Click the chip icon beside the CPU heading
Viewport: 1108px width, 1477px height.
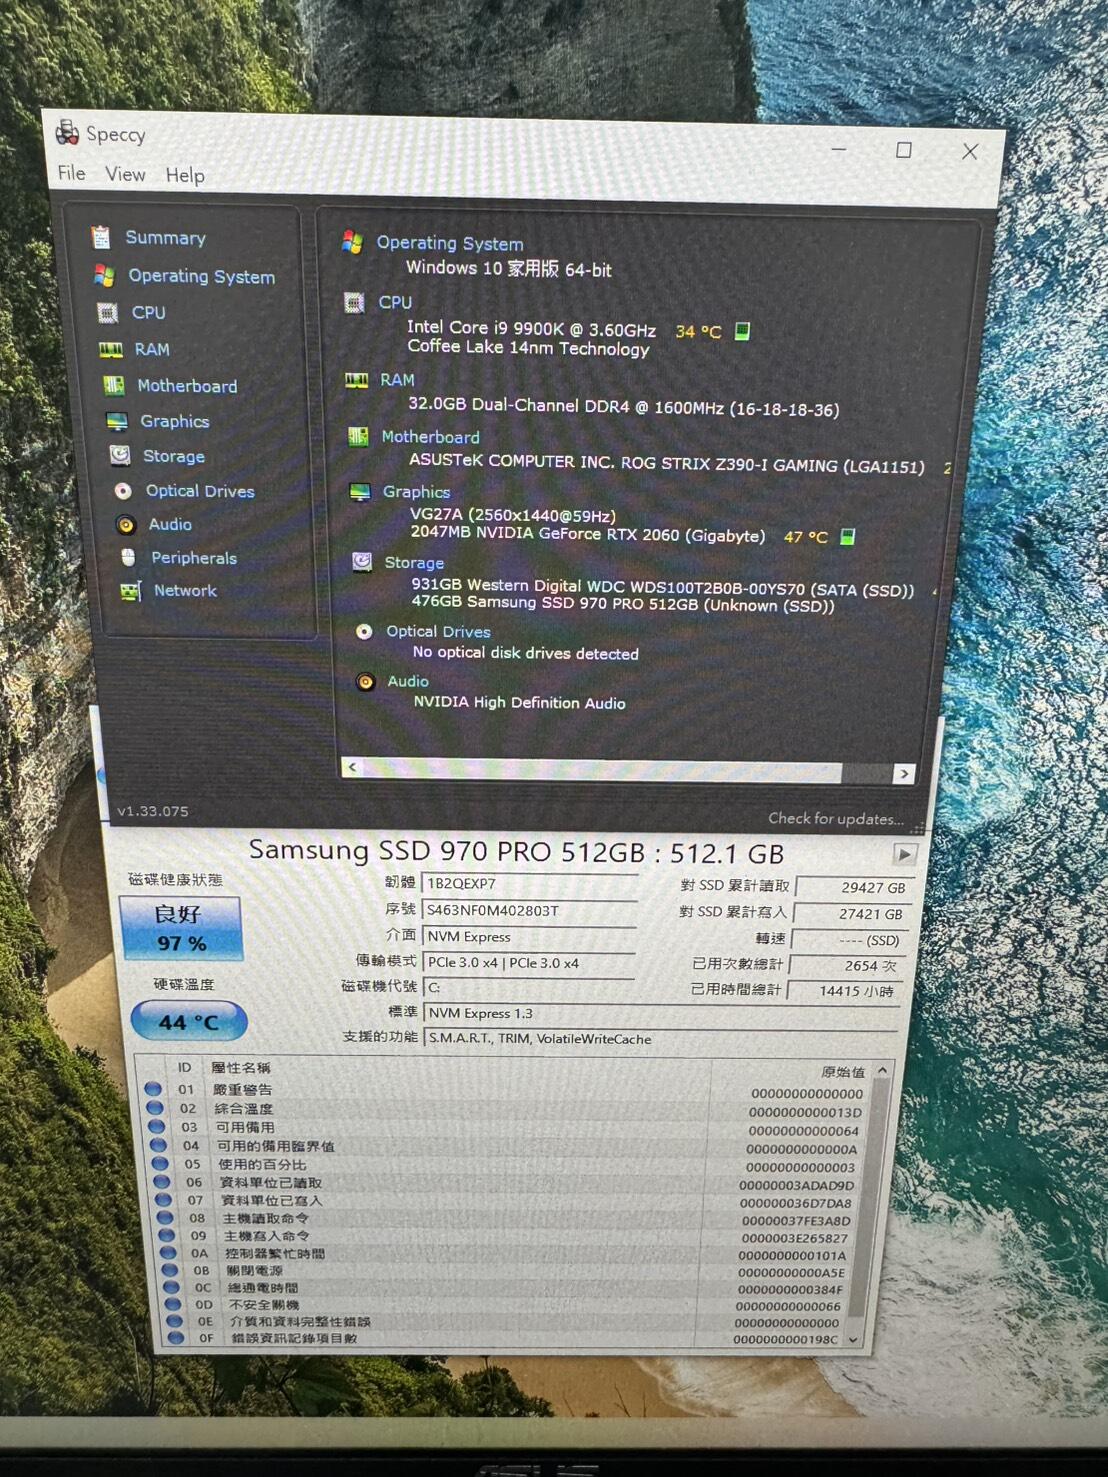[354, 302]
